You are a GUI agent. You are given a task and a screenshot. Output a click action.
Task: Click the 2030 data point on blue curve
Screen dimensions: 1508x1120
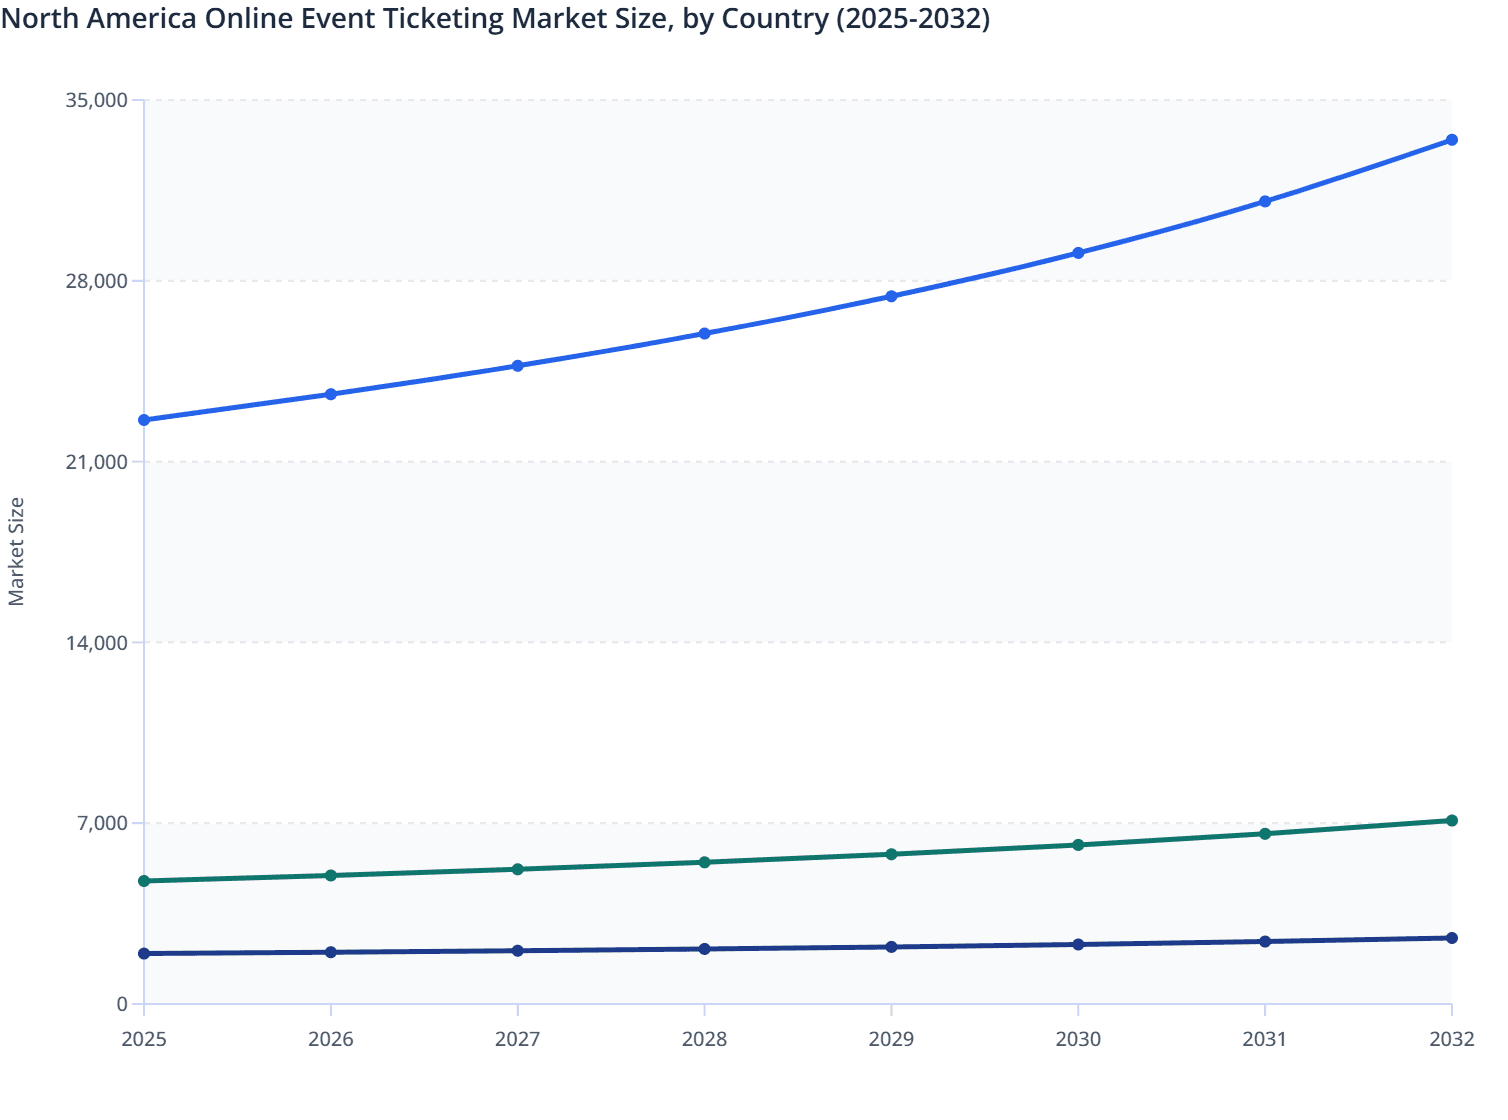click(1078, 253)
